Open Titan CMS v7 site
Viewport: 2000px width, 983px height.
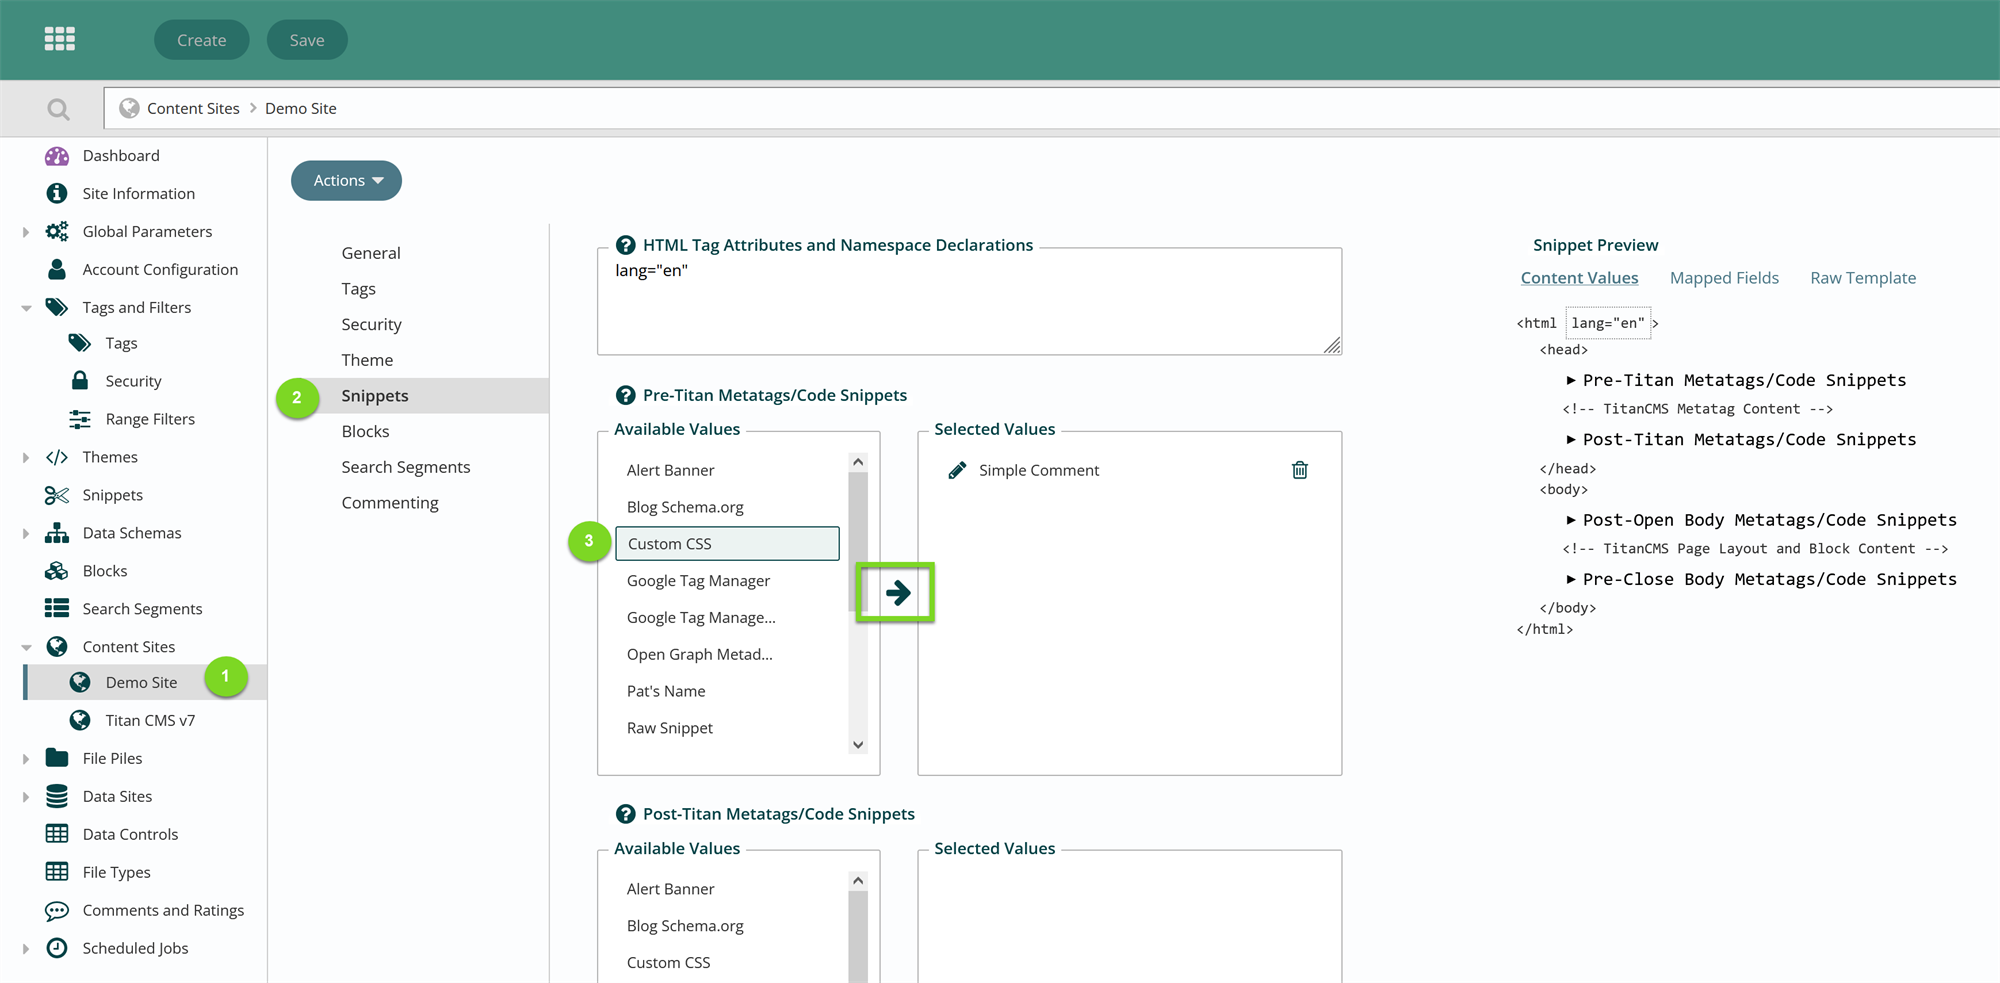click(150, 720)
